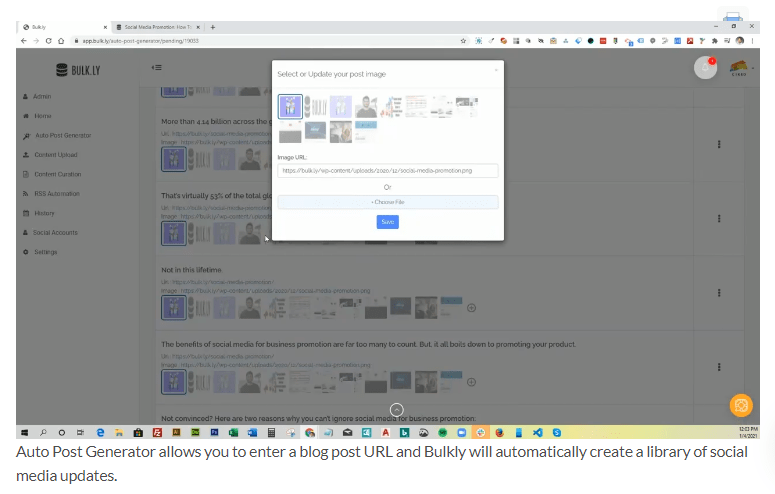Open three-dot menu for 'Not in this lifetime' post
The height and width of the screenshot is (494, 775).
point(719,293)
